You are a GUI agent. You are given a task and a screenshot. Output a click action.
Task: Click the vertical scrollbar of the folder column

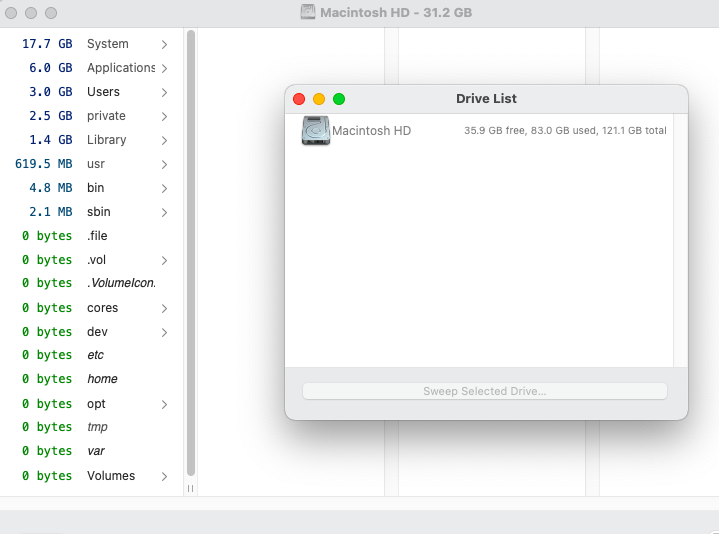click(191, 253)
